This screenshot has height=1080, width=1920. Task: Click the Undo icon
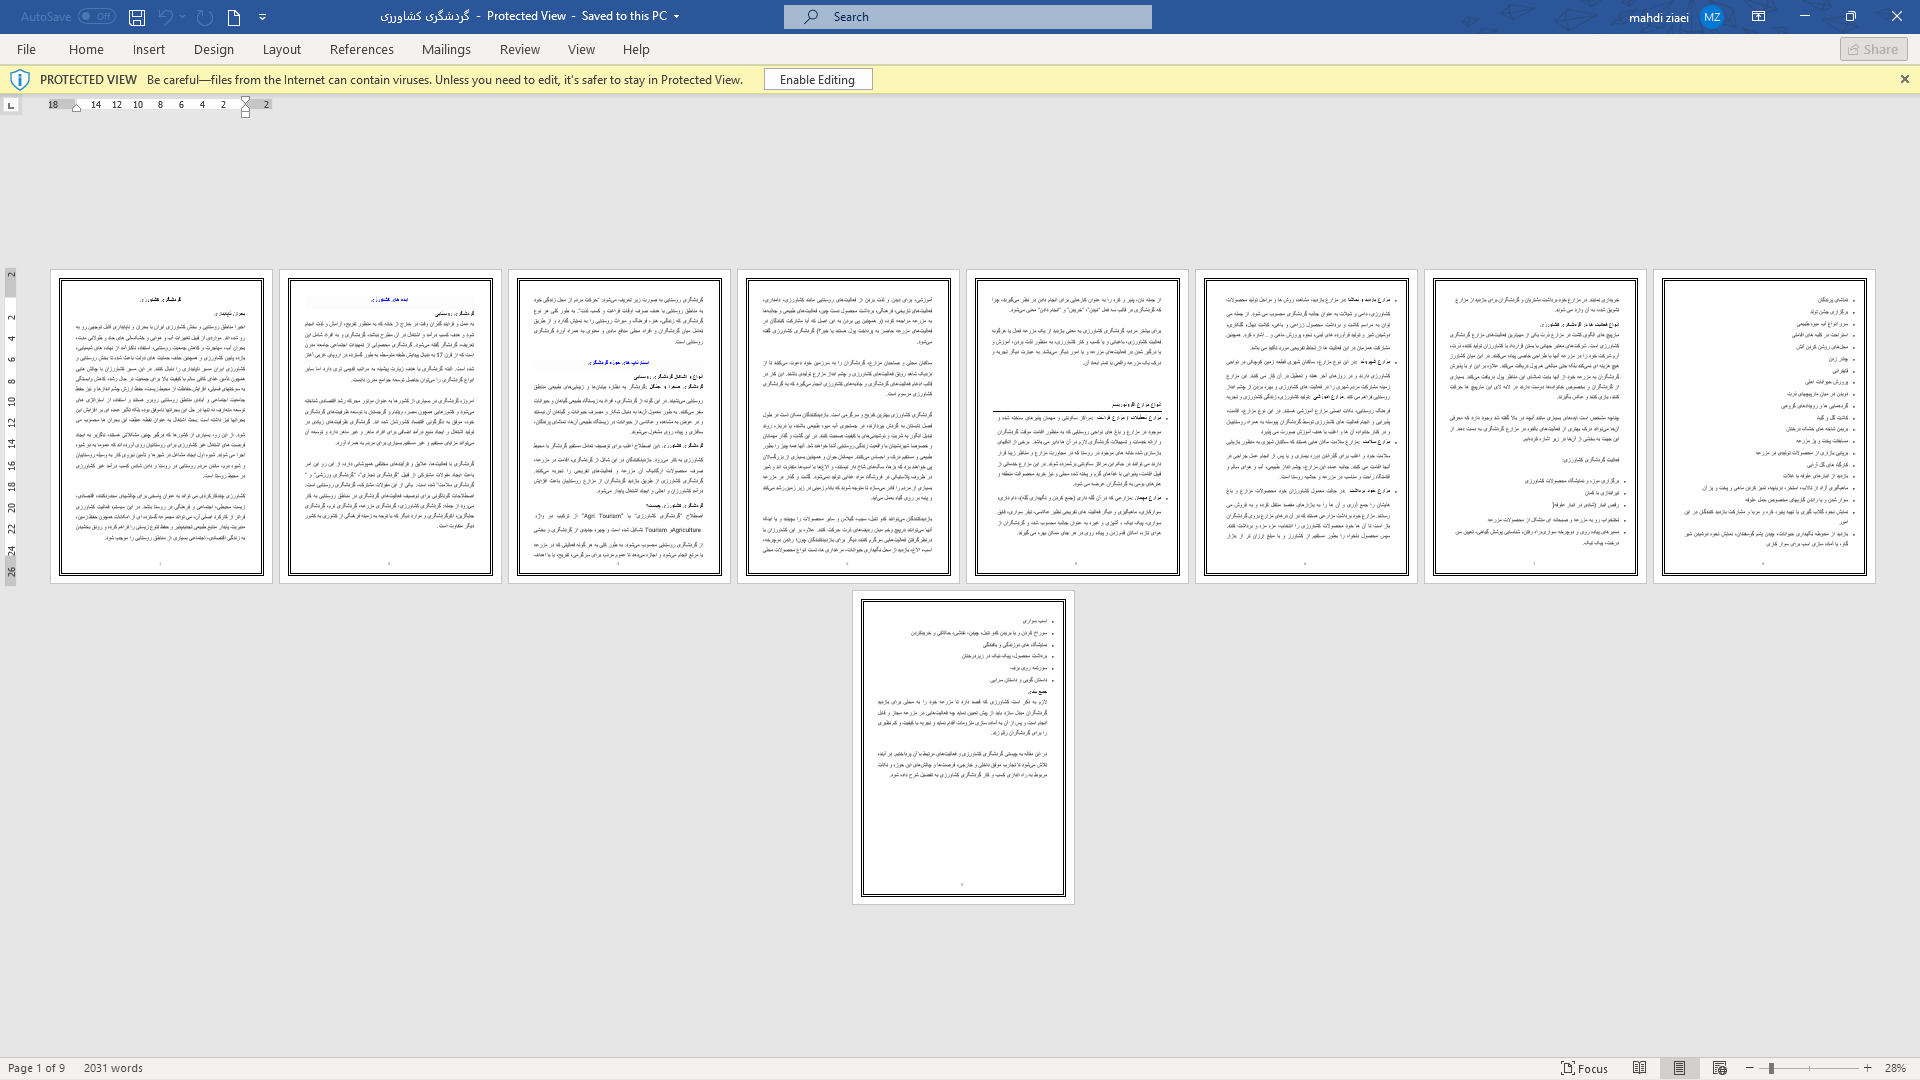[x=165, y=16]
